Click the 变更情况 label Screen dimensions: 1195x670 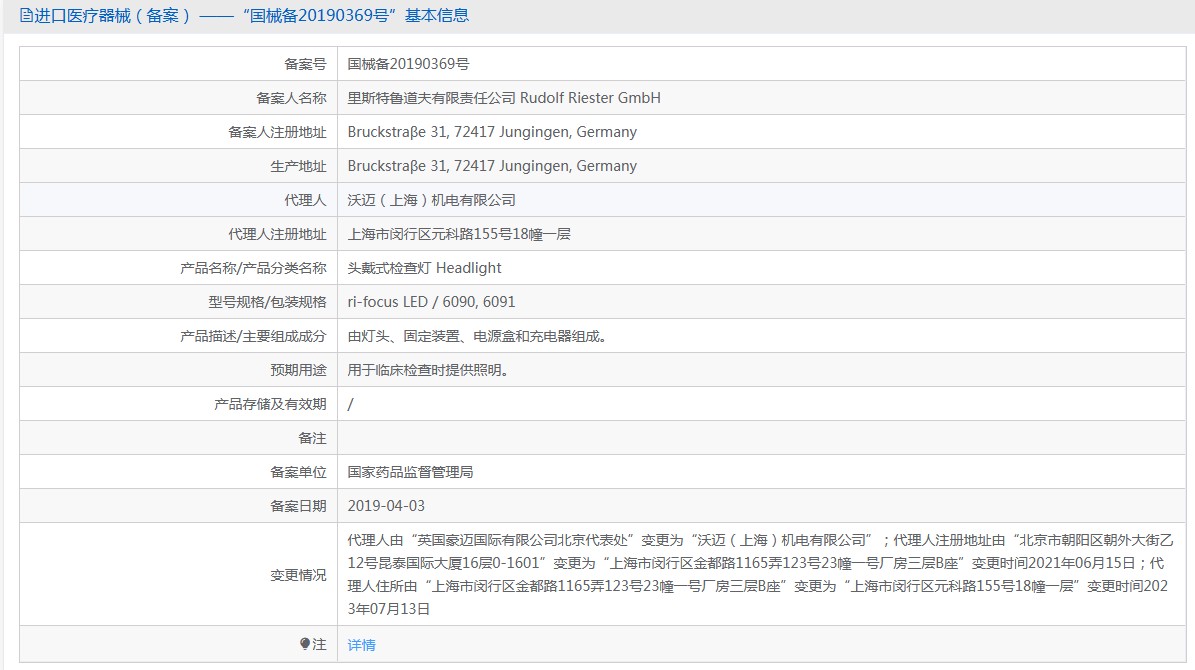coord(298,575)
